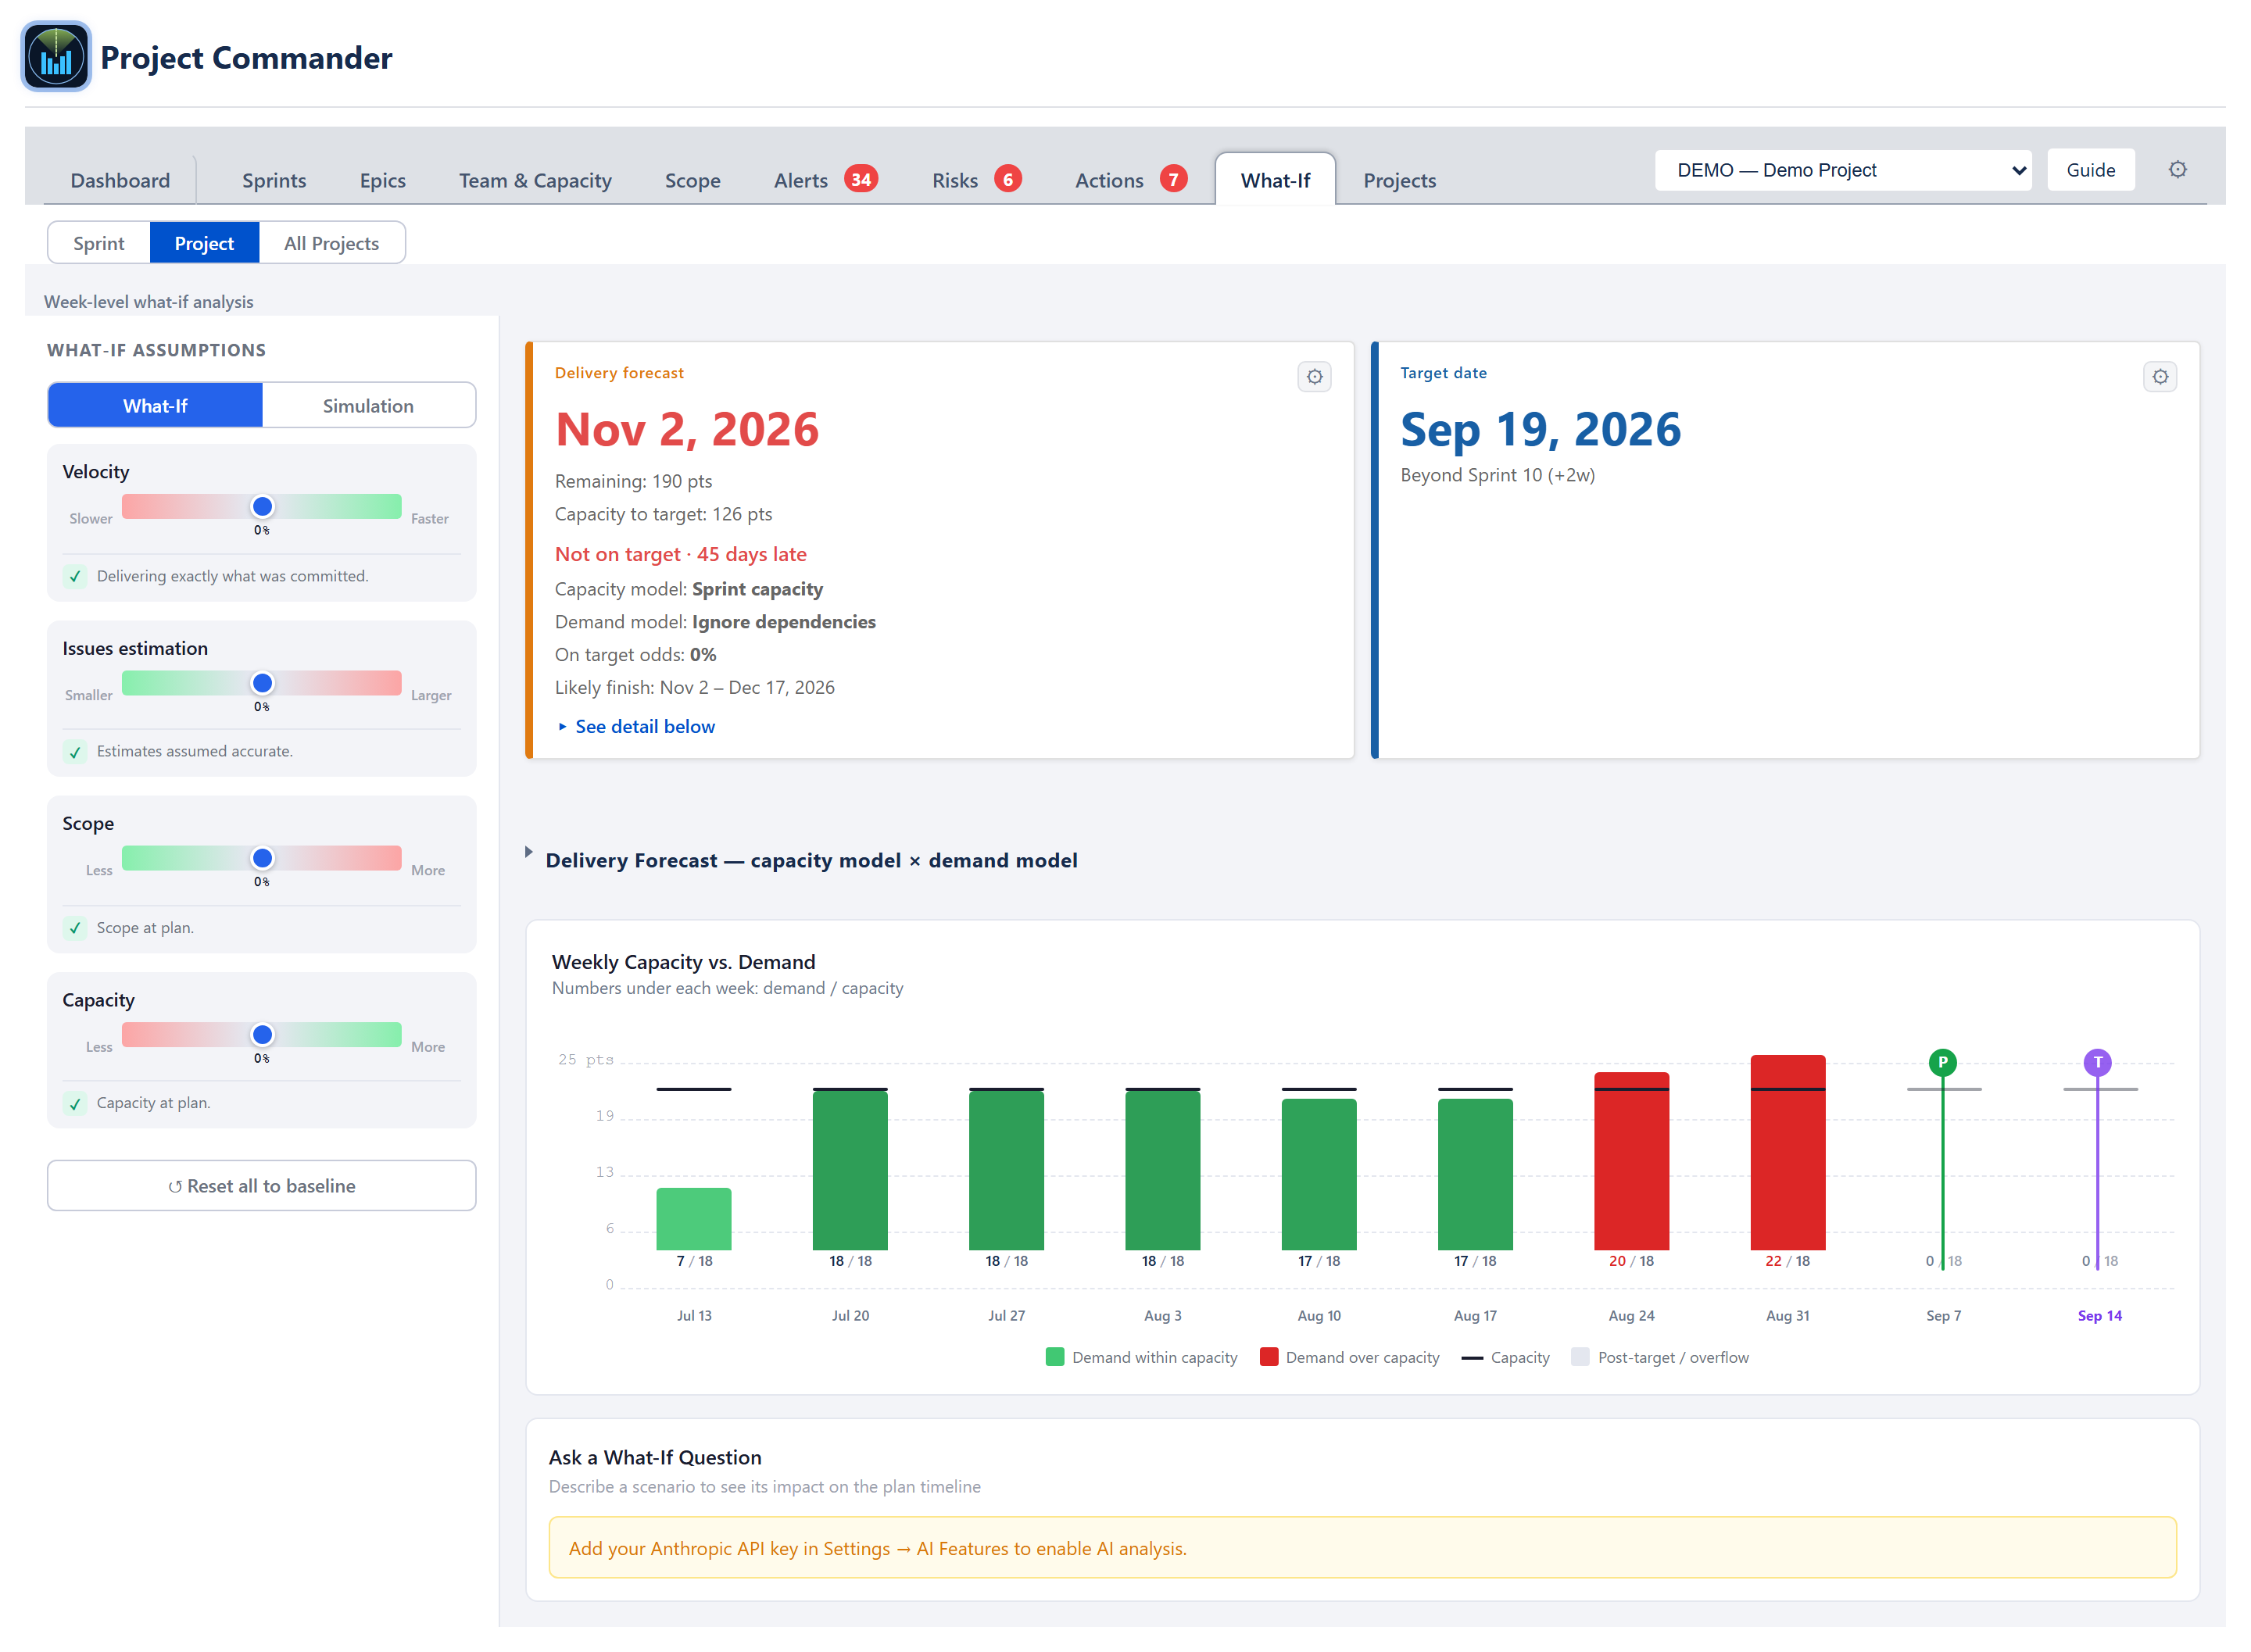Click Reset all to baseline button
The image size is (2251, 1652).
[x=261, y=1185]
